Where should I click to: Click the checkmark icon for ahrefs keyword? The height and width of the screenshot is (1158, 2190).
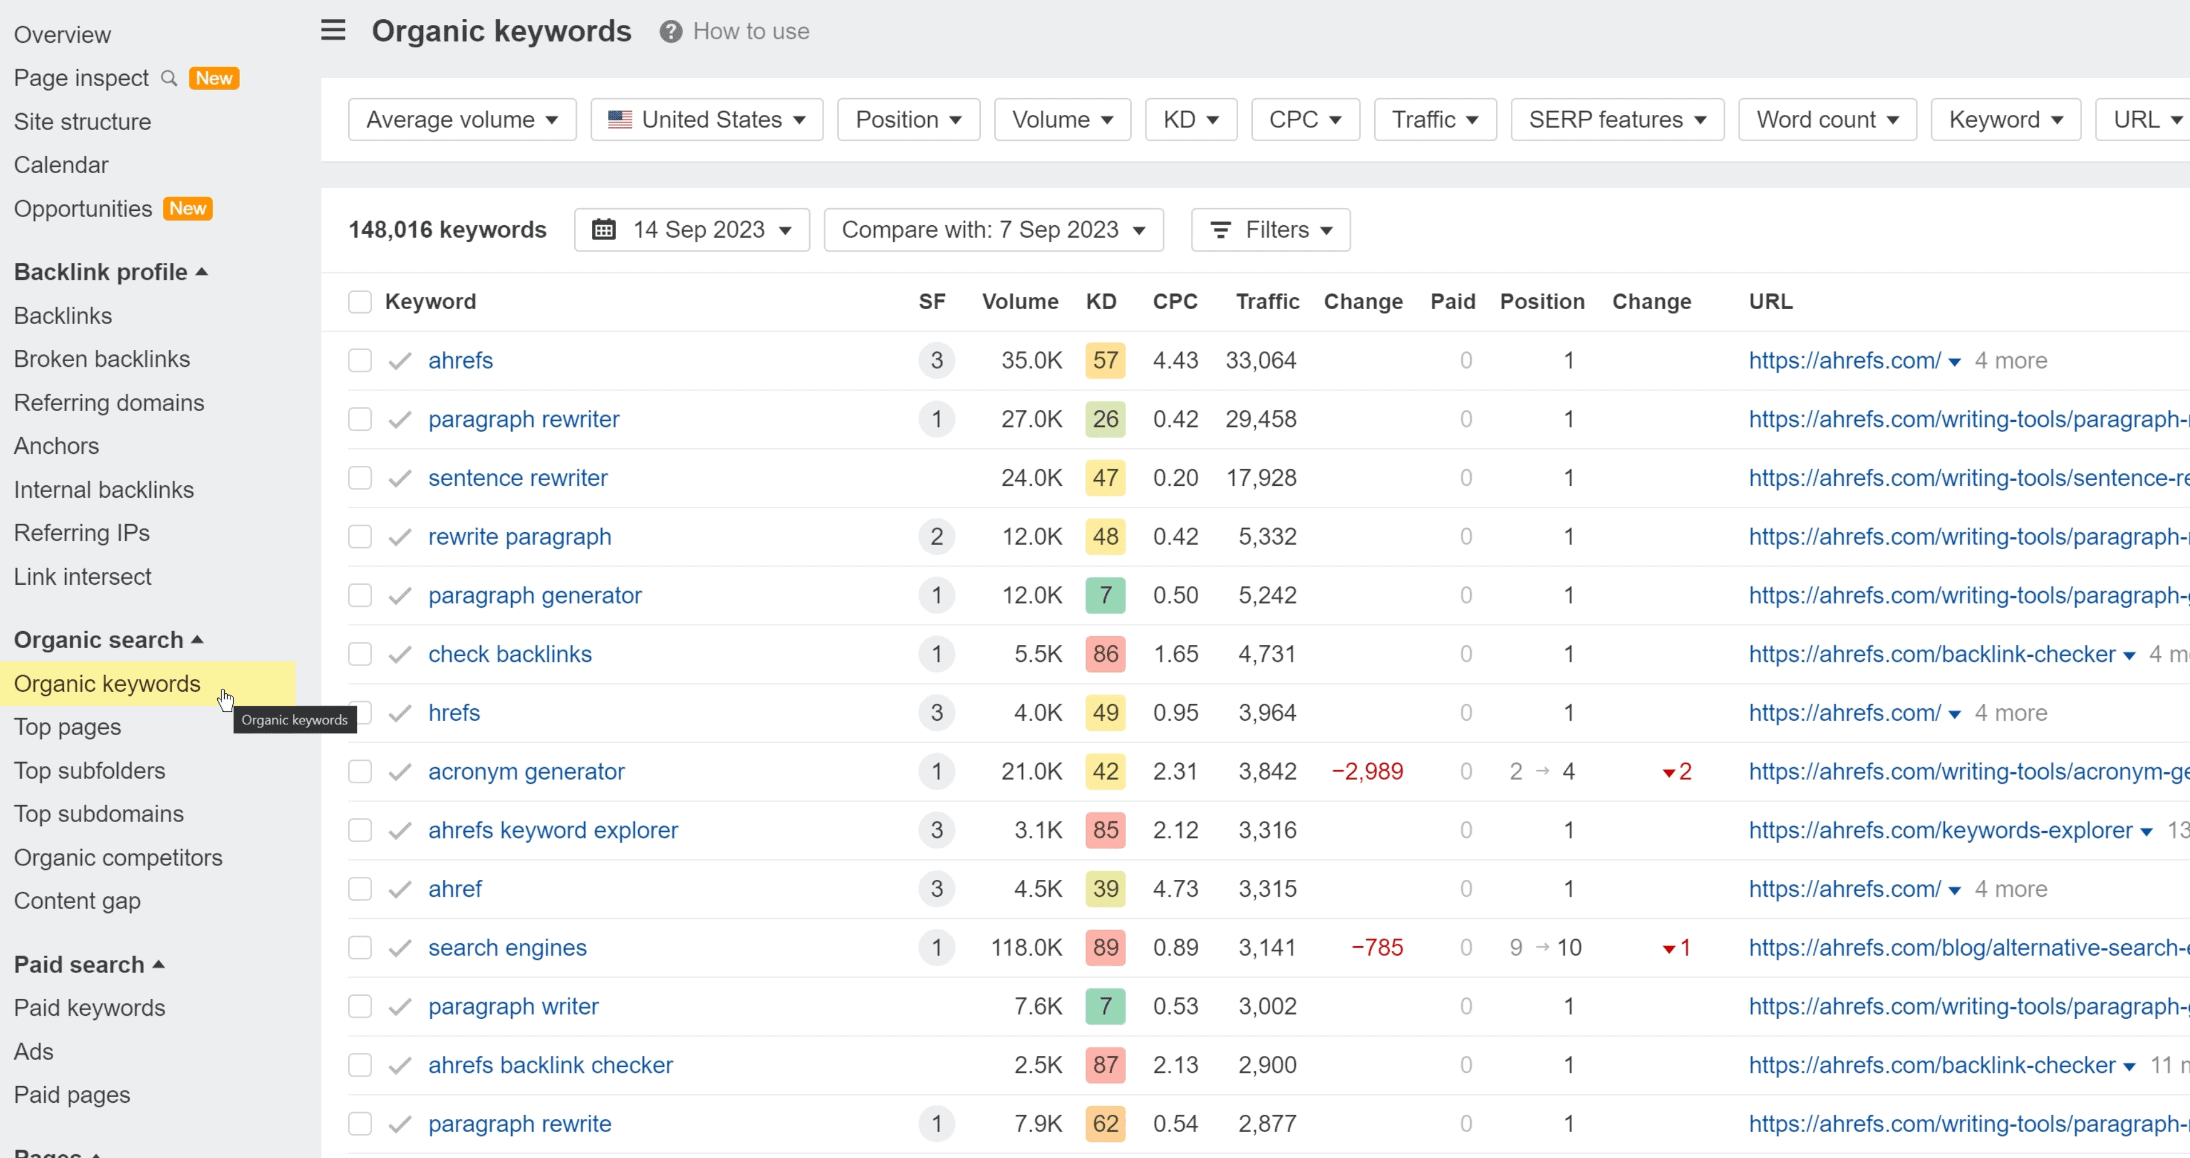tap(400, 361)
